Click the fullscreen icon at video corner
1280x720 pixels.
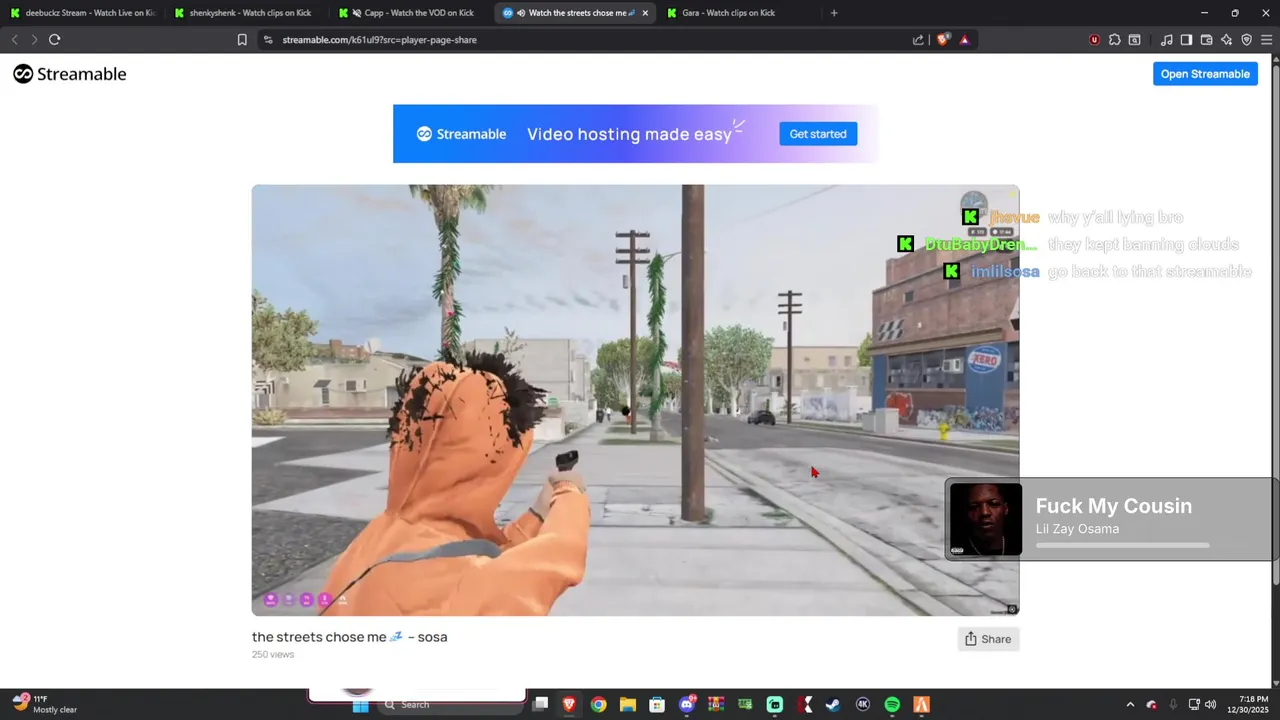[1012, 609]
